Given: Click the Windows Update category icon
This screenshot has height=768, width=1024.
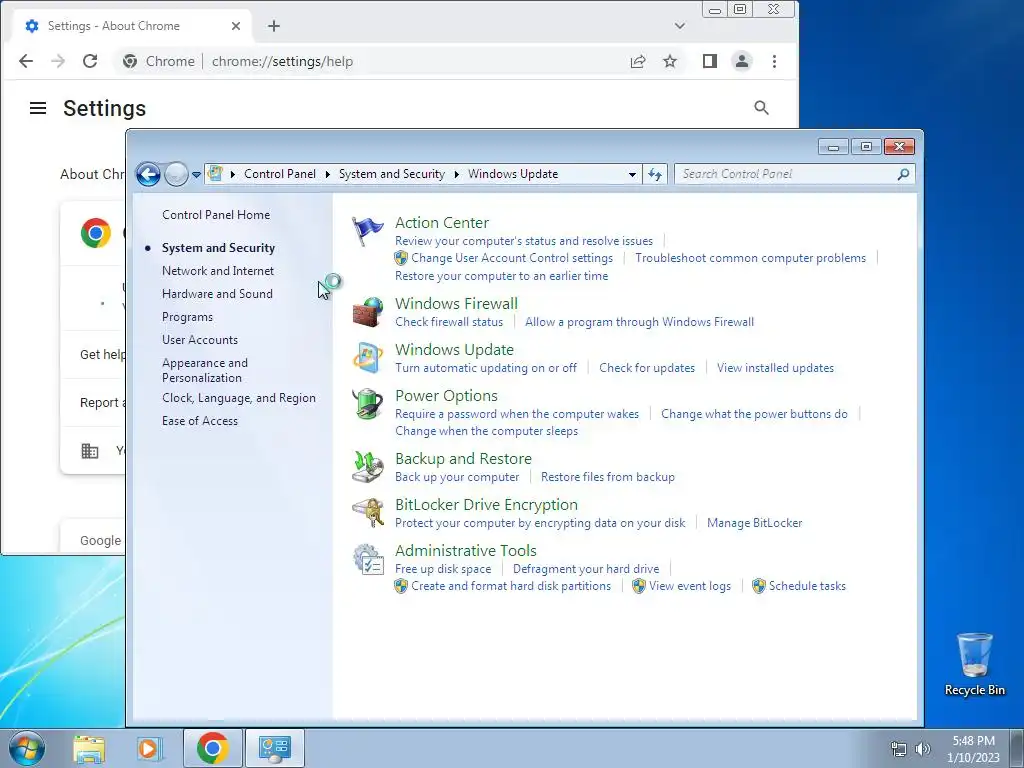Looking at the screenshot, I should point(368,358).
